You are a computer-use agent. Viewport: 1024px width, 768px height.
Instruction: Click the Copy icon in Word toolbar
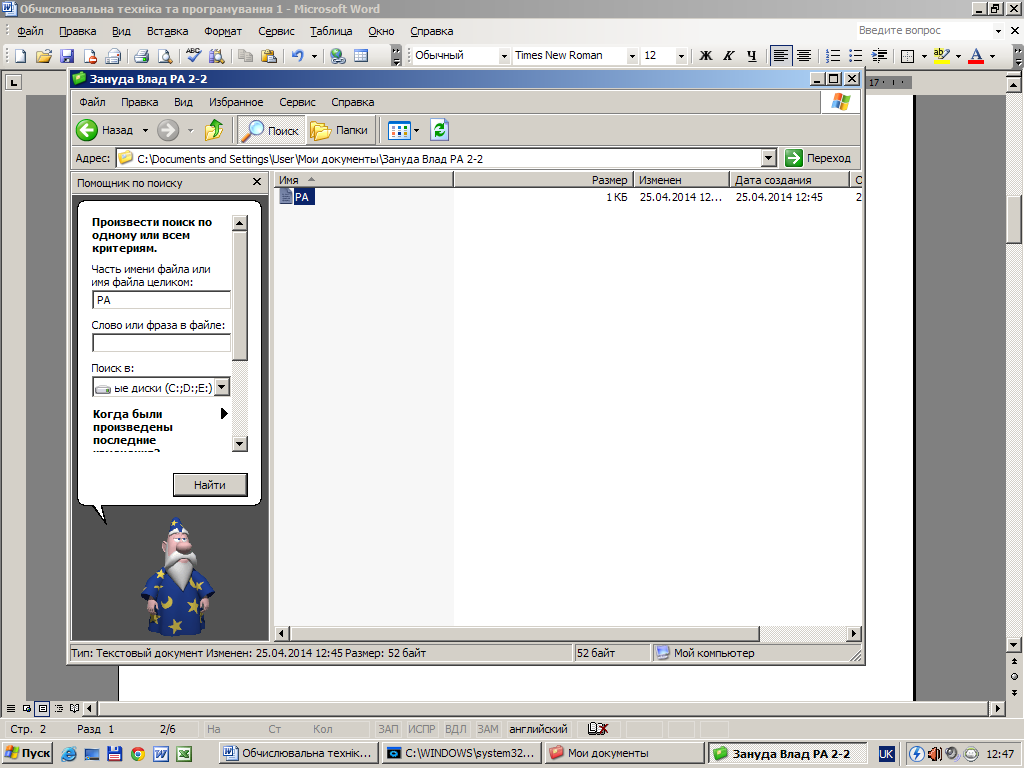(x=246, y=56)
